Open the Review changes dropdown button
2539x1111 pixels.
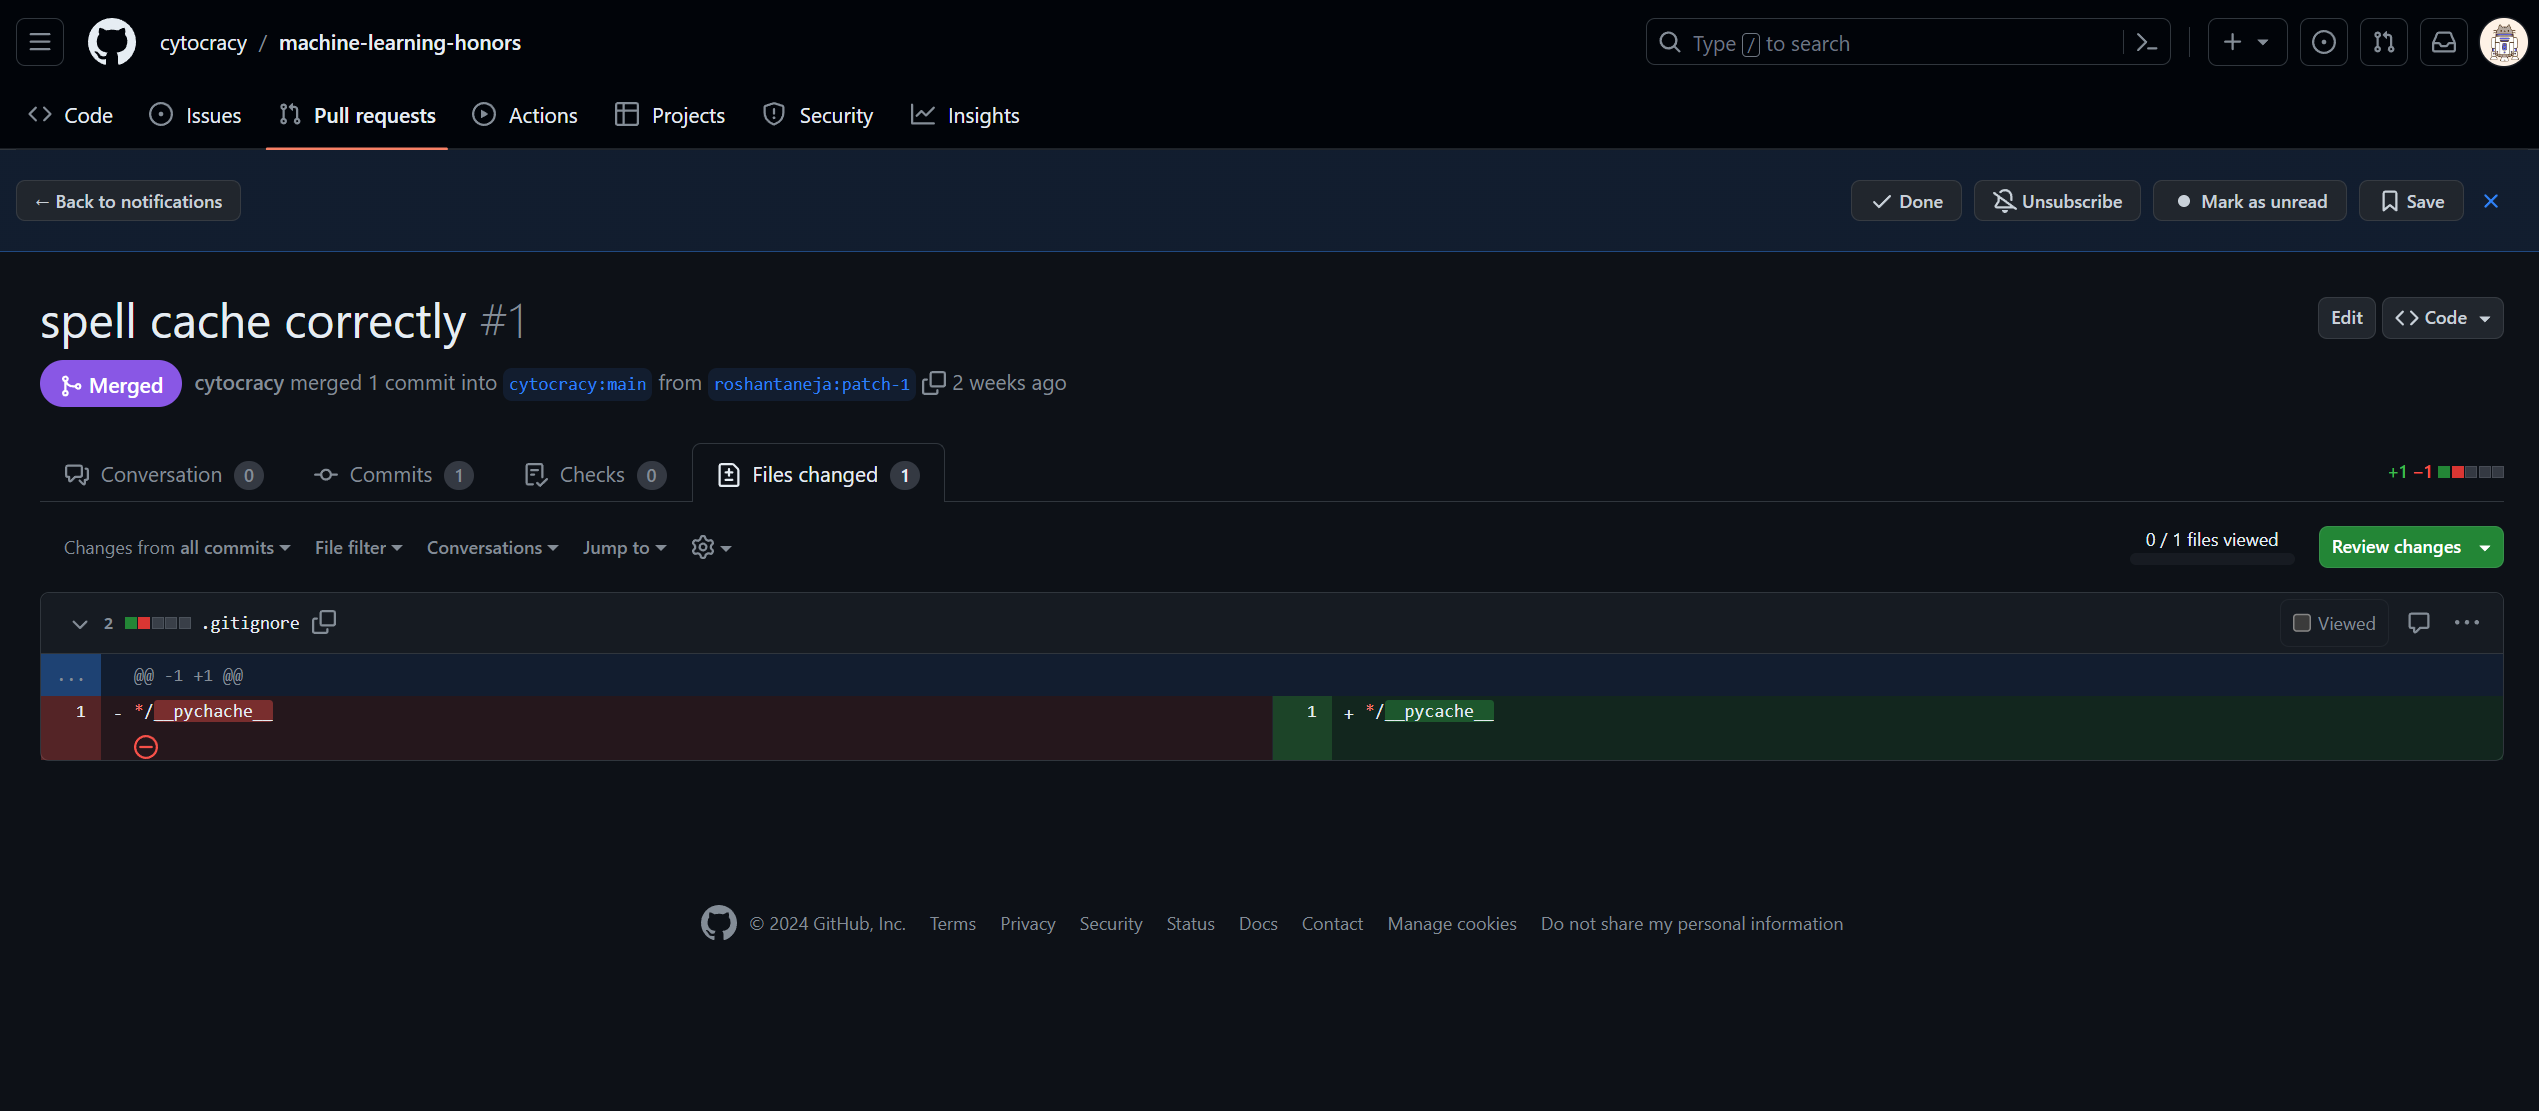pyautogui.click(x=2410, y=547)
